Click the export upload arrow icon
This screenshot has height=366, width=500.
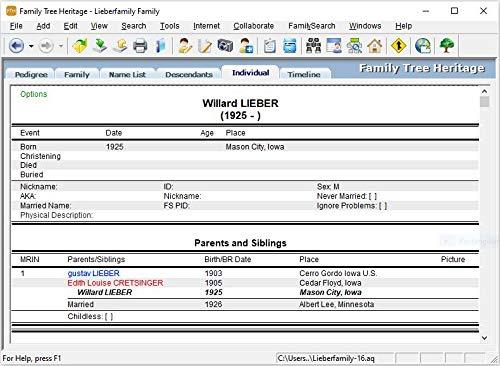tap(120, 46)
